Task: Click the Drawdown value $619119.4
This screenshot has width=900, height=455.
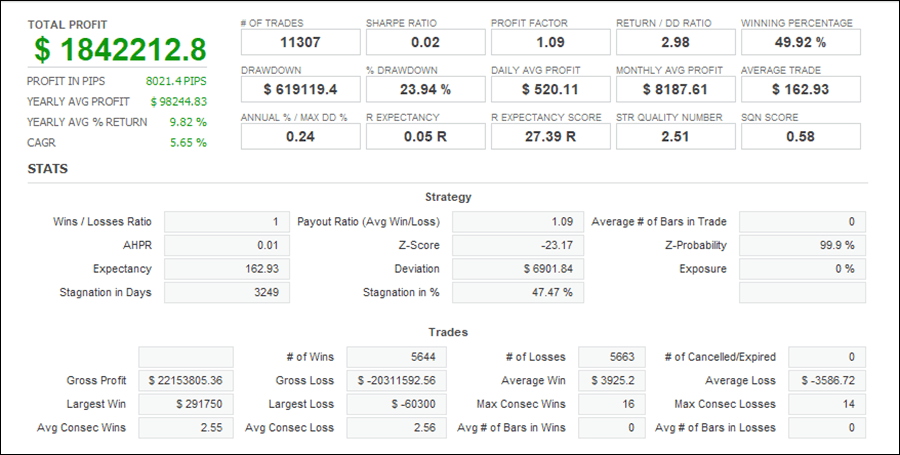Action: [x=300, y=89]
